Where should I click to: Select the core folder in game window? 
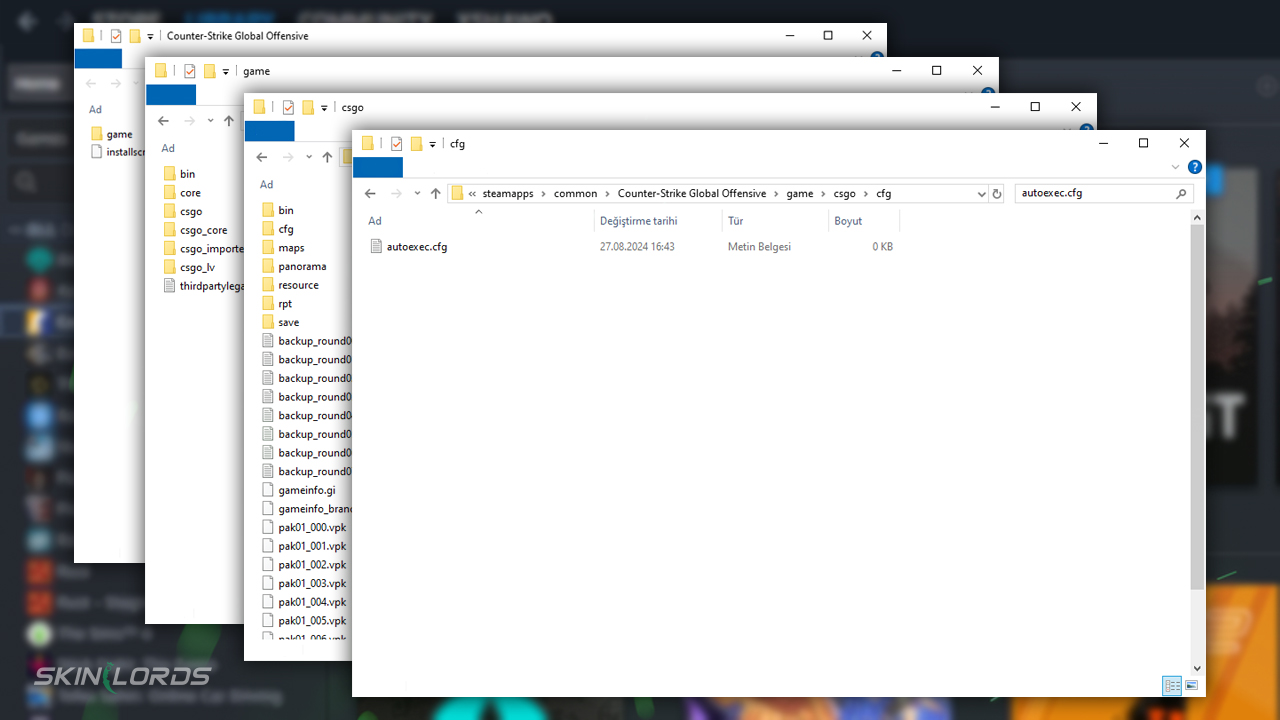pos(190,193)
